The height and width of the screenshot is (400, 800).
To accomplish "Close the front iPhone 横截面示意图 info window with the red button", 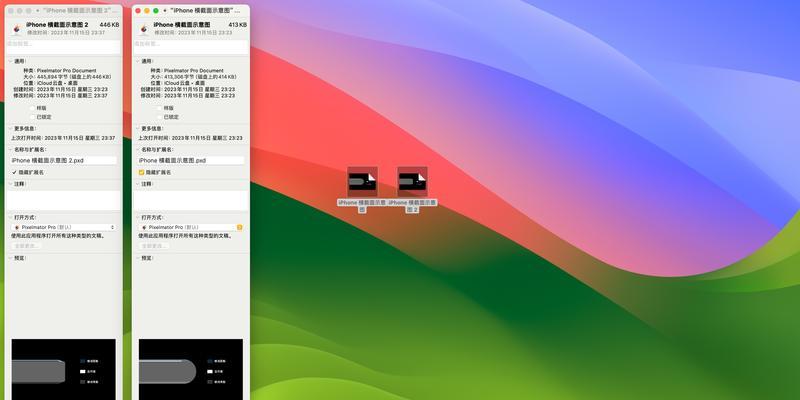I will tap(138, 11).
